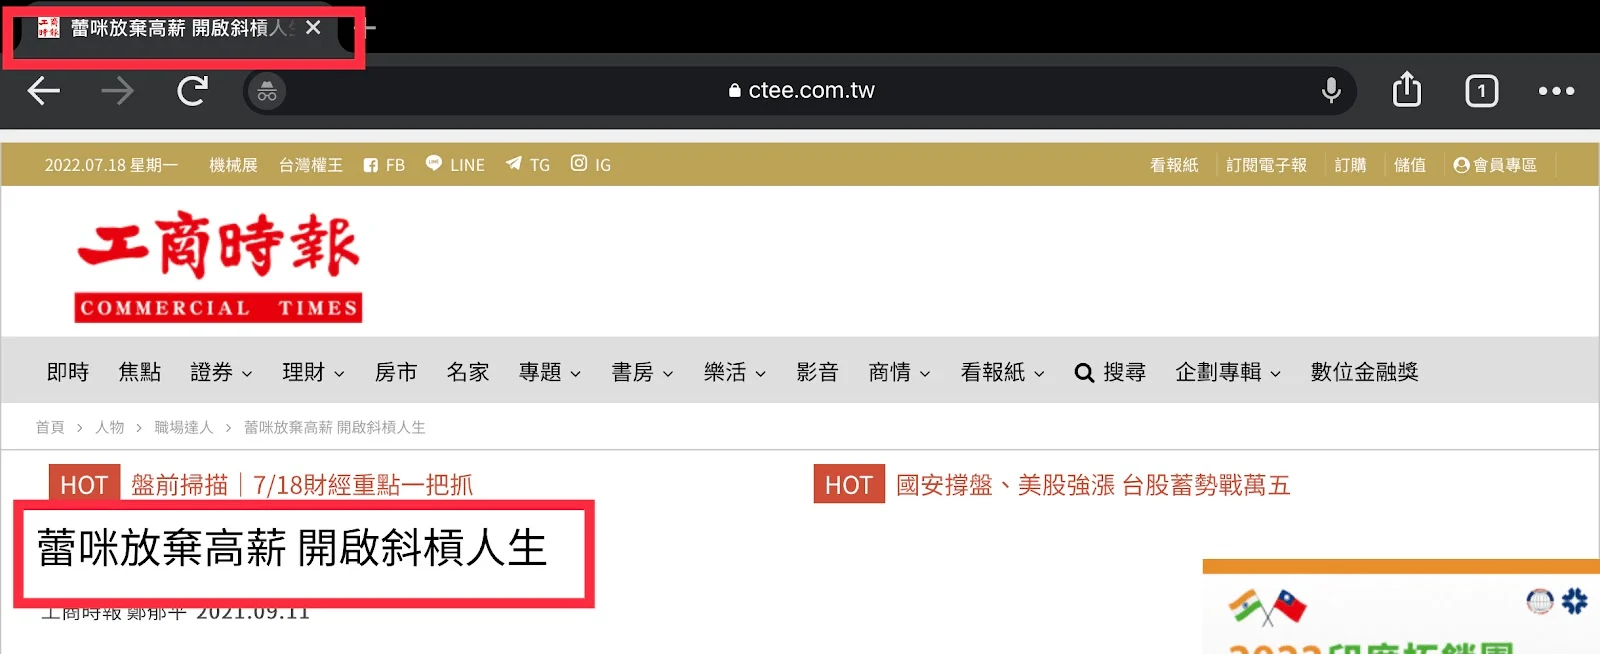Open the IG Instagram link
The image size is (1600, 654).
591,164
